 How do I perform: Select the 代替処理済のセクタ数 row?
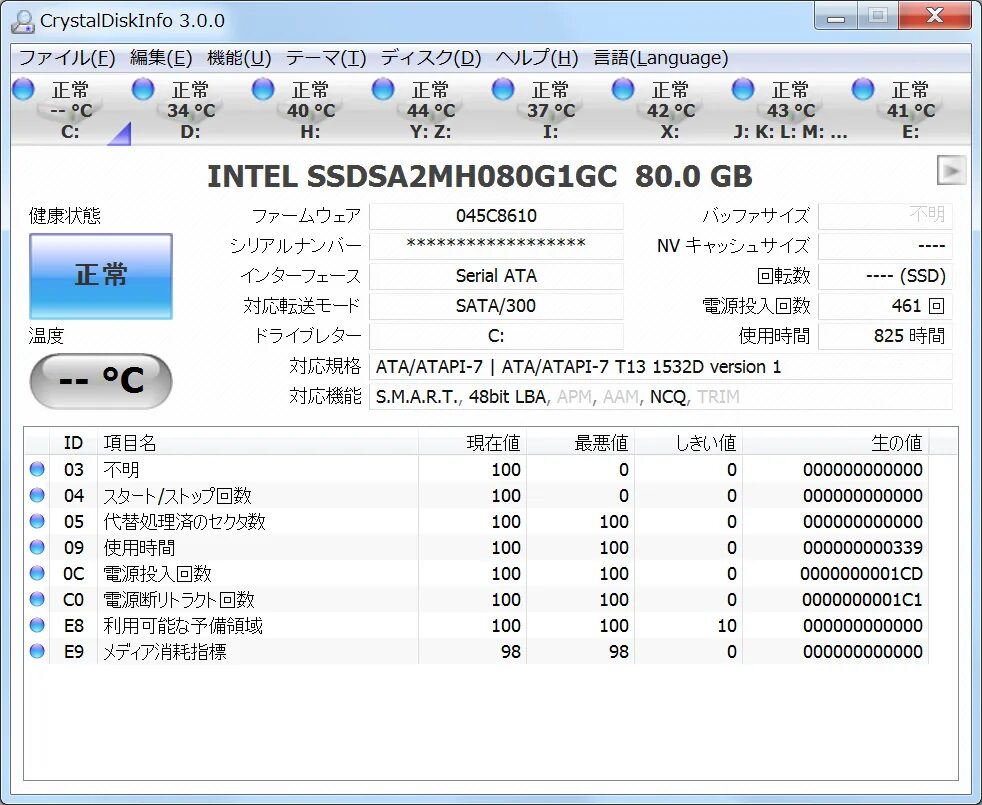[477, 521]
